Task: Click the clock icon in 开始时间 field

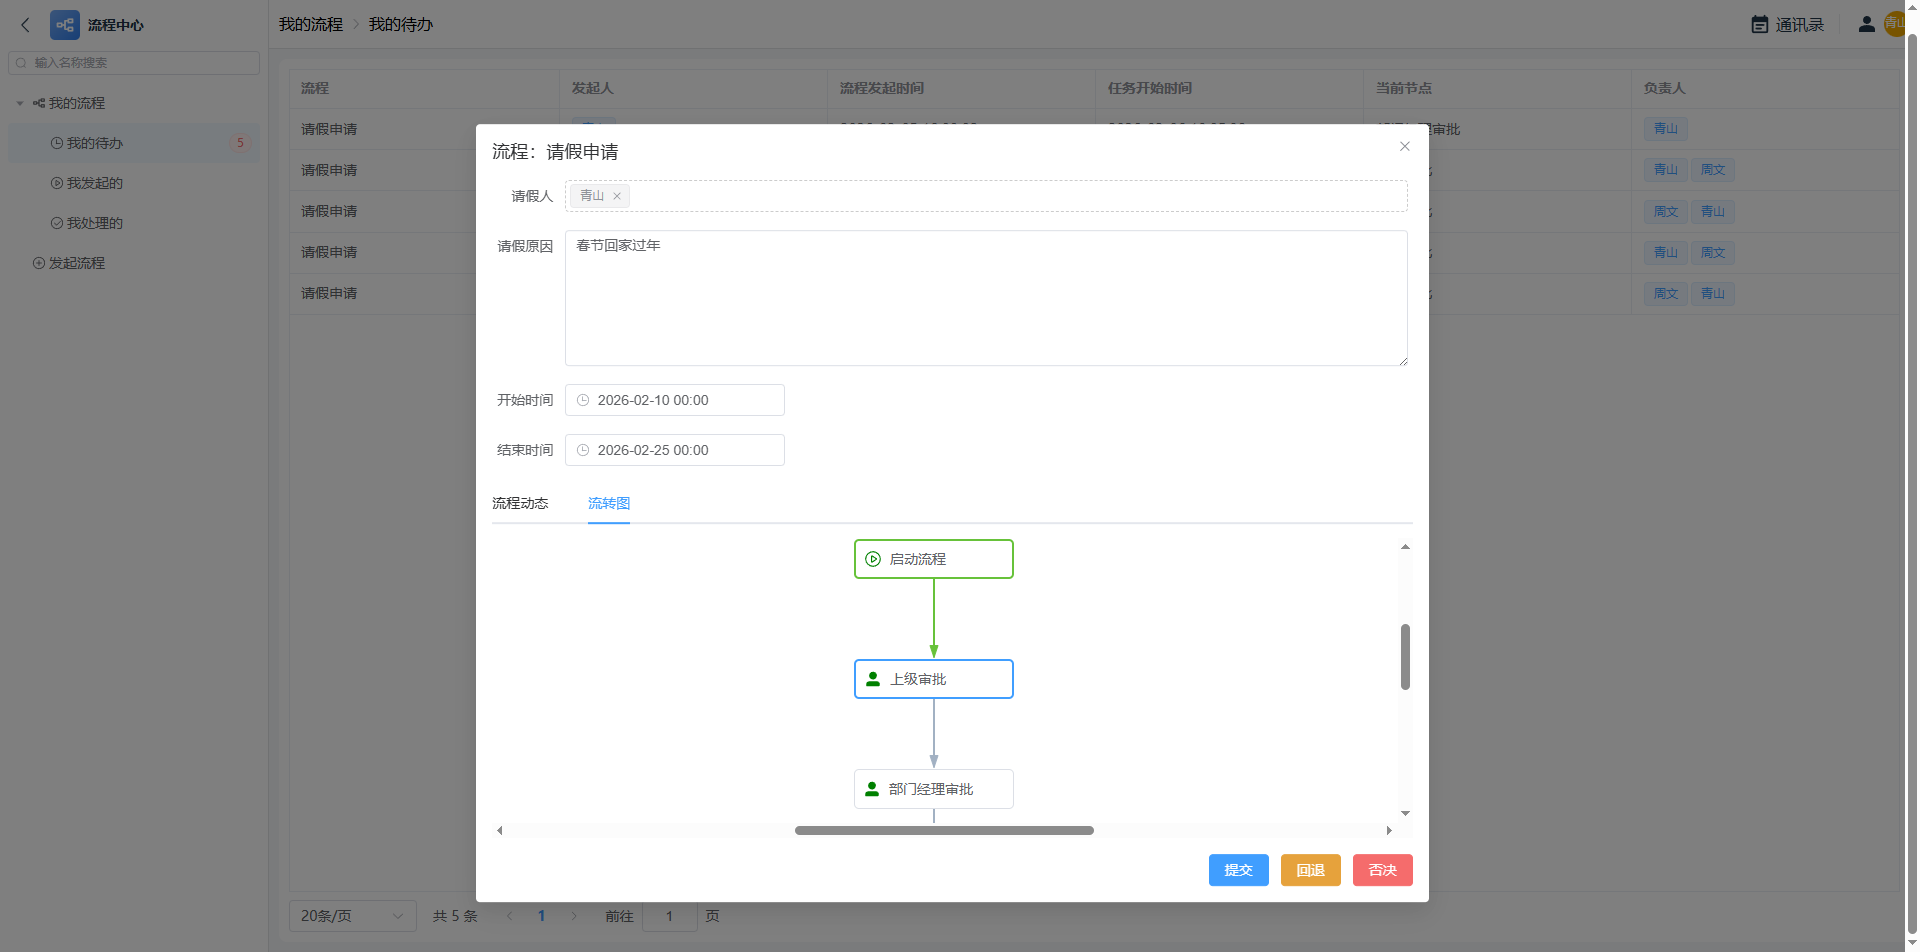Action: click(x=583, y=400)
